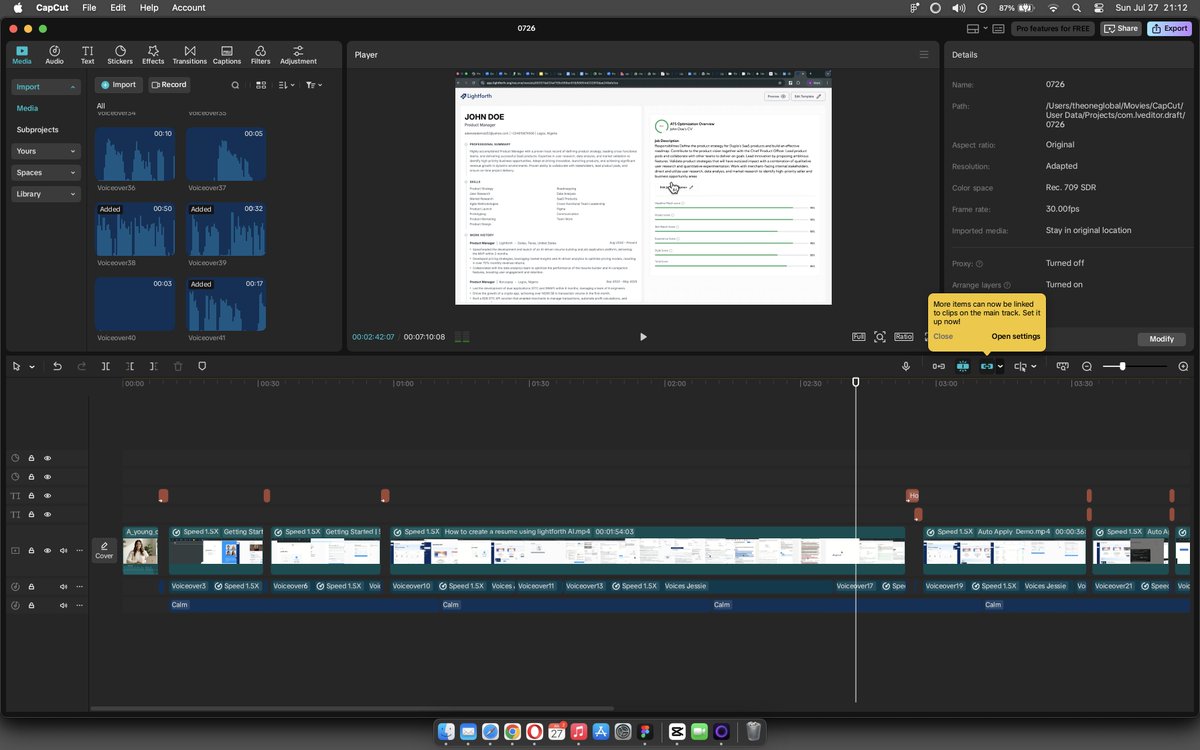Delete the clip portion right of playhead
This screenshot has width=1200, height=750.
pos(153,367)
